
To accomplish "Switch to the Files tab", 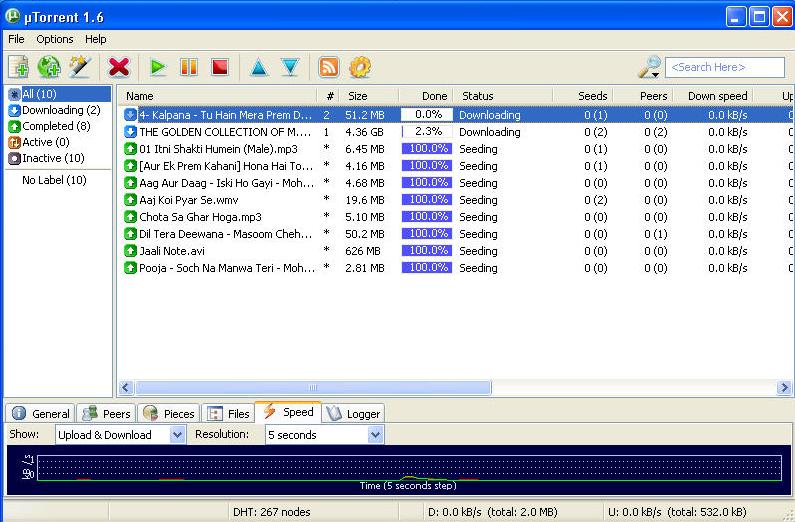I will (x=228, y=414).
